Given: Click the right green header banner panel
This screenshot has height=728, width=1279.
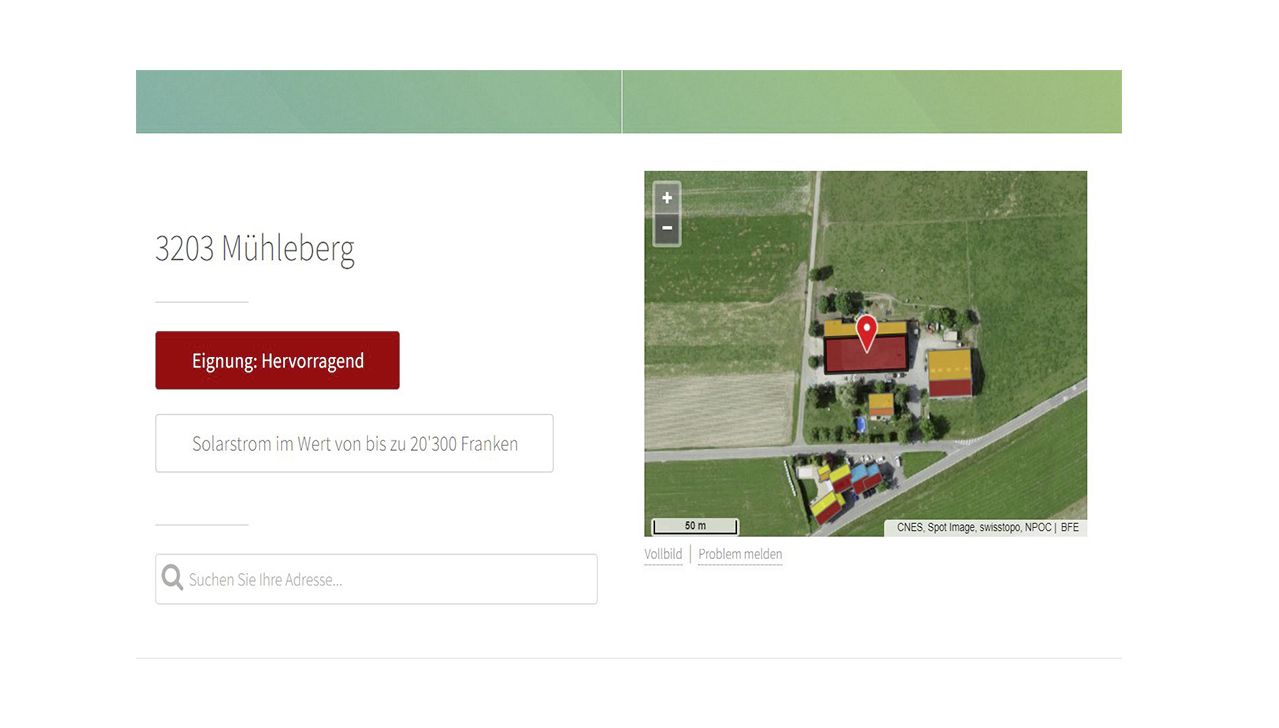Looking at the screenshot, I should pyautogui.click(x=872, y=101).
